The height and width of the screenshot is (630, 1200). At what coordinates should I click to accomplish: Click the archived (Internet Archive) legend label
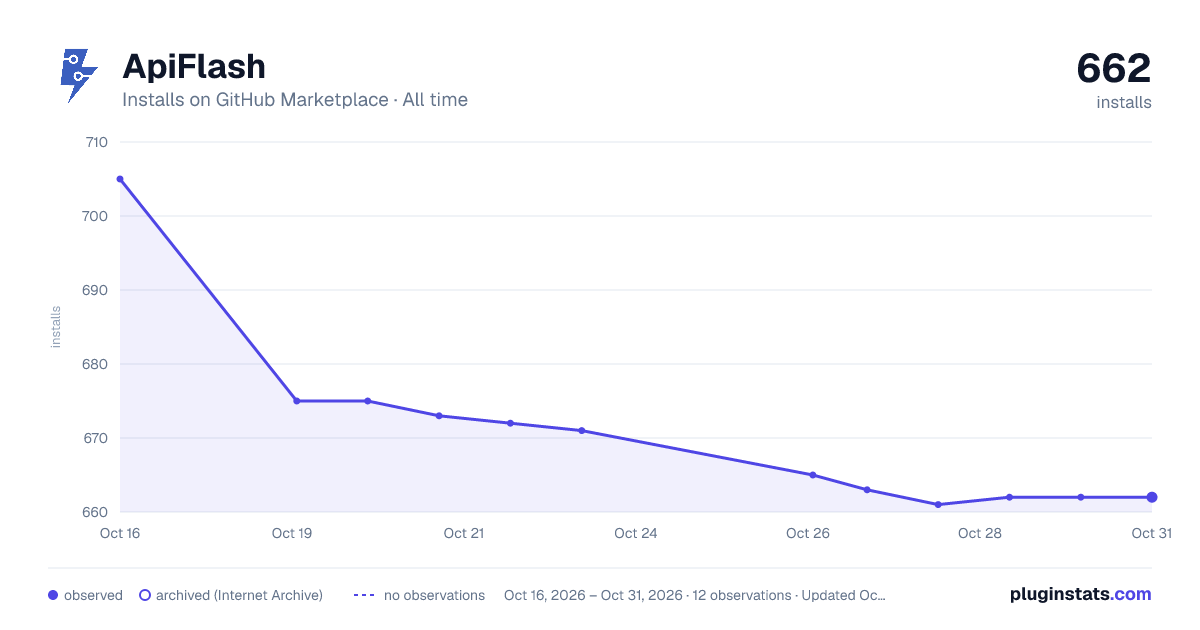[239, 595]
